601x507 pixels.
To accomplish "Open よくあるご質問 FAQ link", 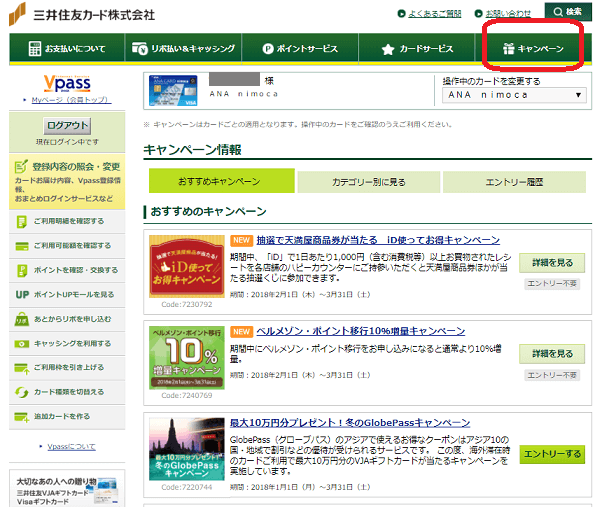I will click(x=435, y=14).
